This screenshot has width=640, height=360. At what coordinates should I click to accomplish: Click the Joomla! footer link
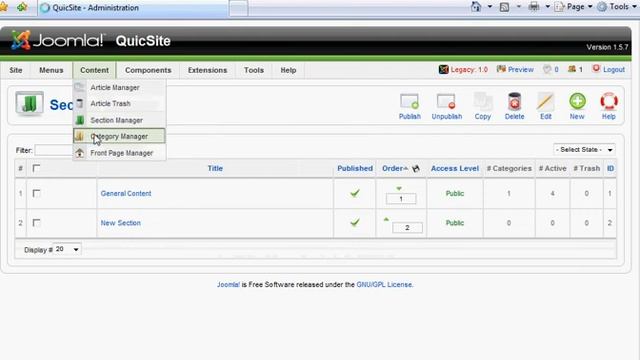point(228,284)
